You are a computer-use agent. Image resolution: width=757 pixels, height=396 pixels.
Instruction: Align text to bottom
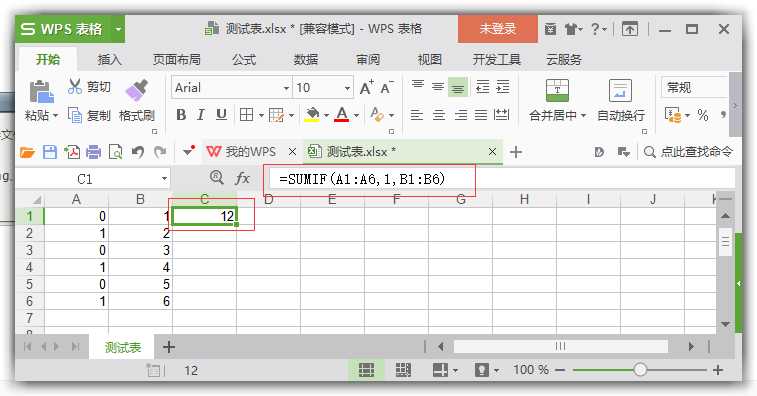[x=458, y=87]
